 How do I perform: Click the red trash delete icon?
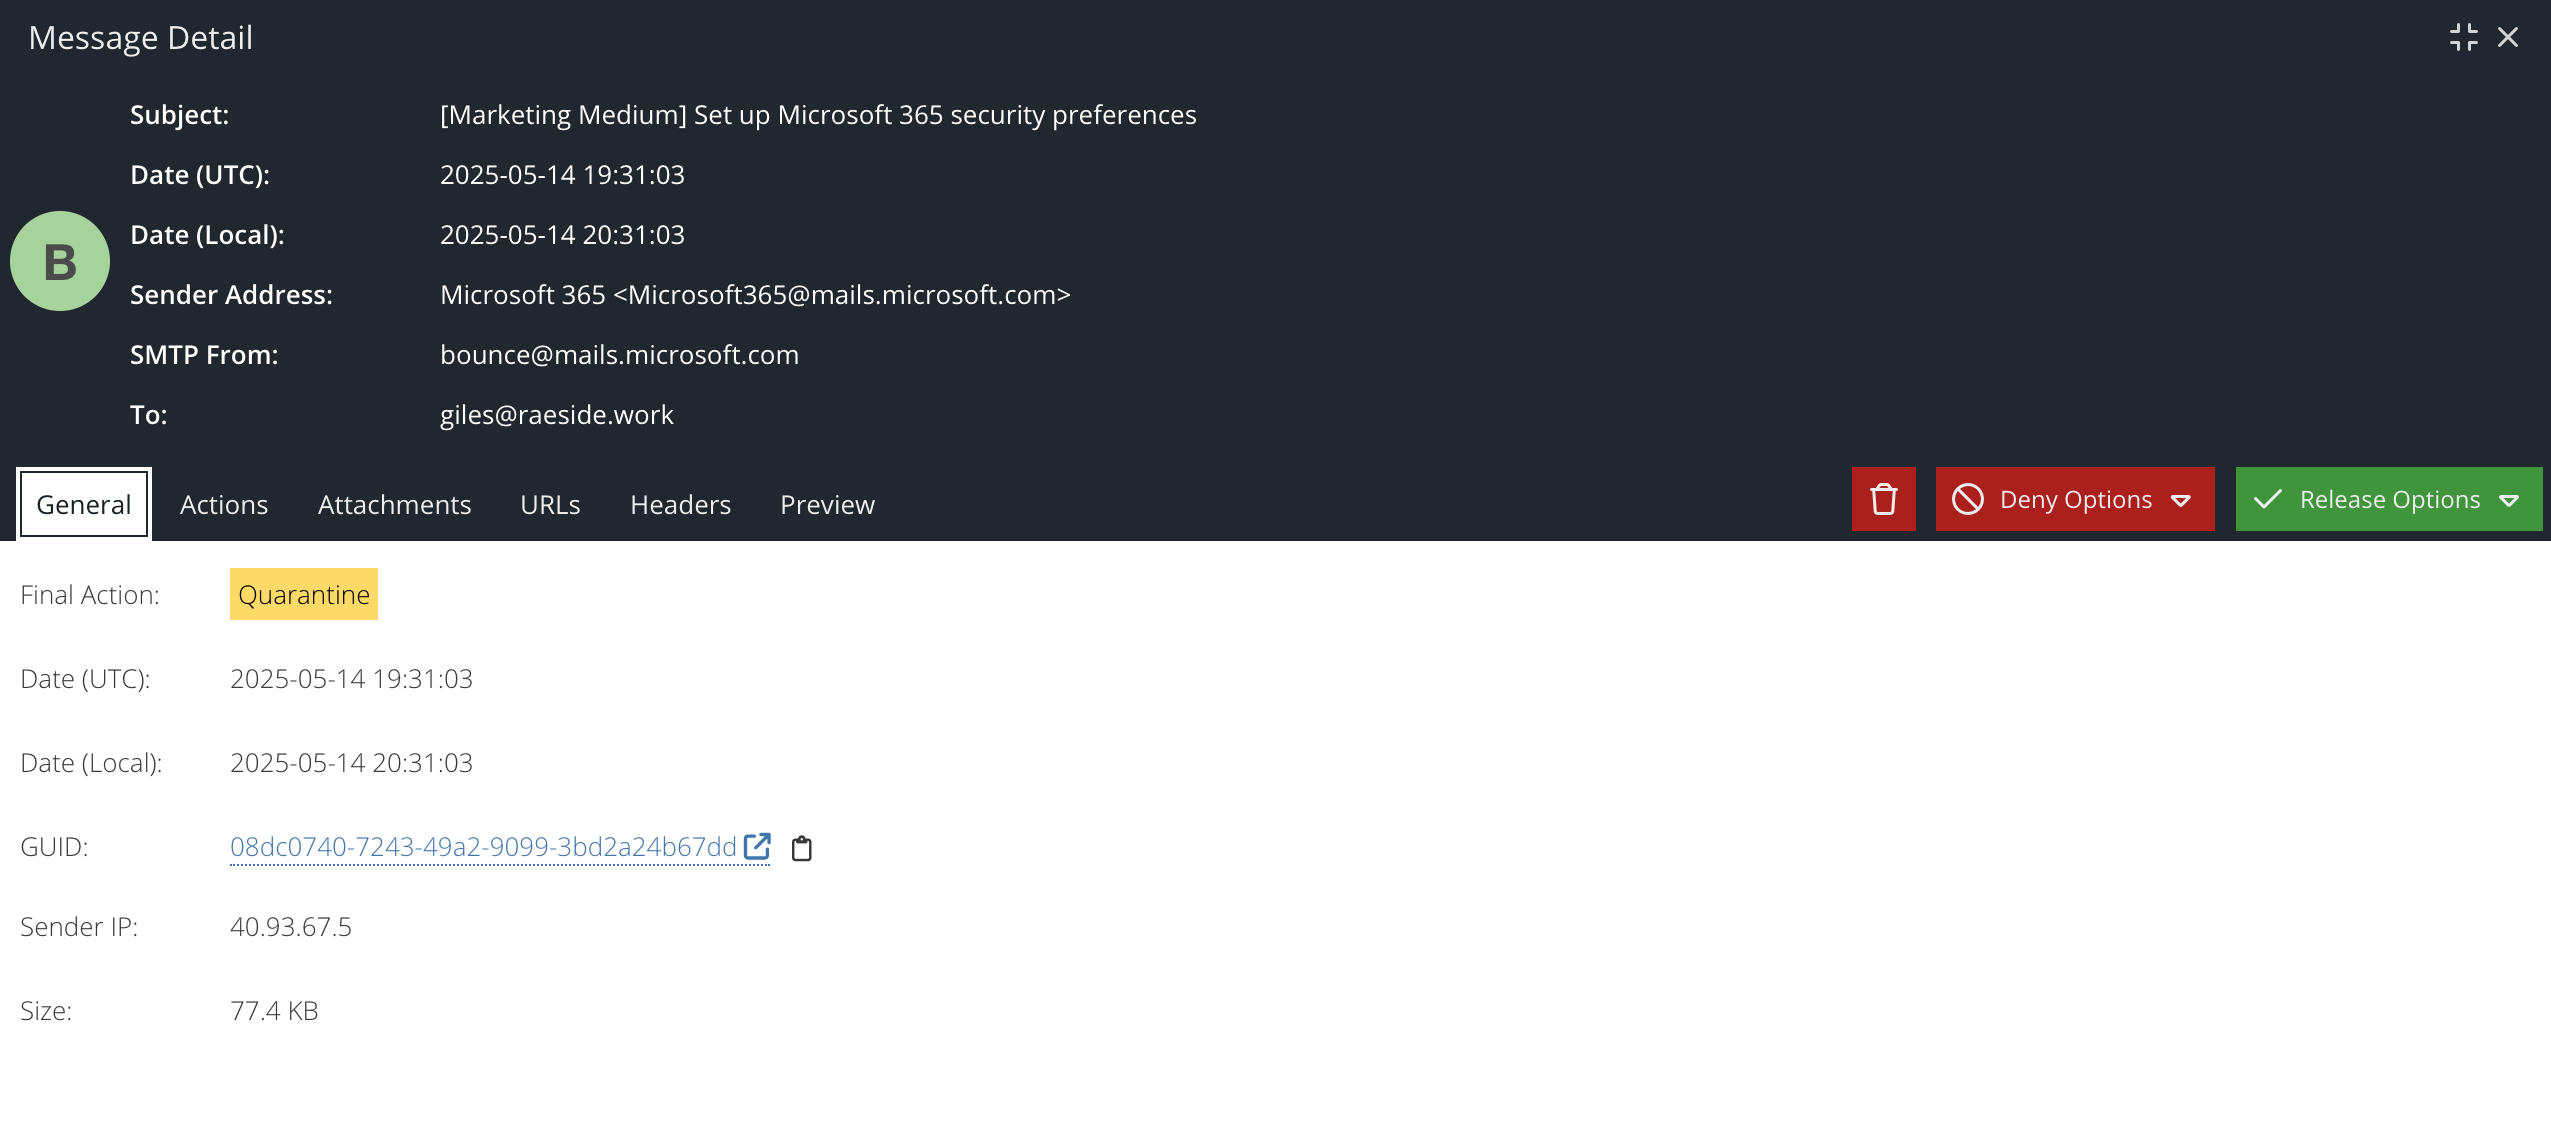[x=1883, y=499]
